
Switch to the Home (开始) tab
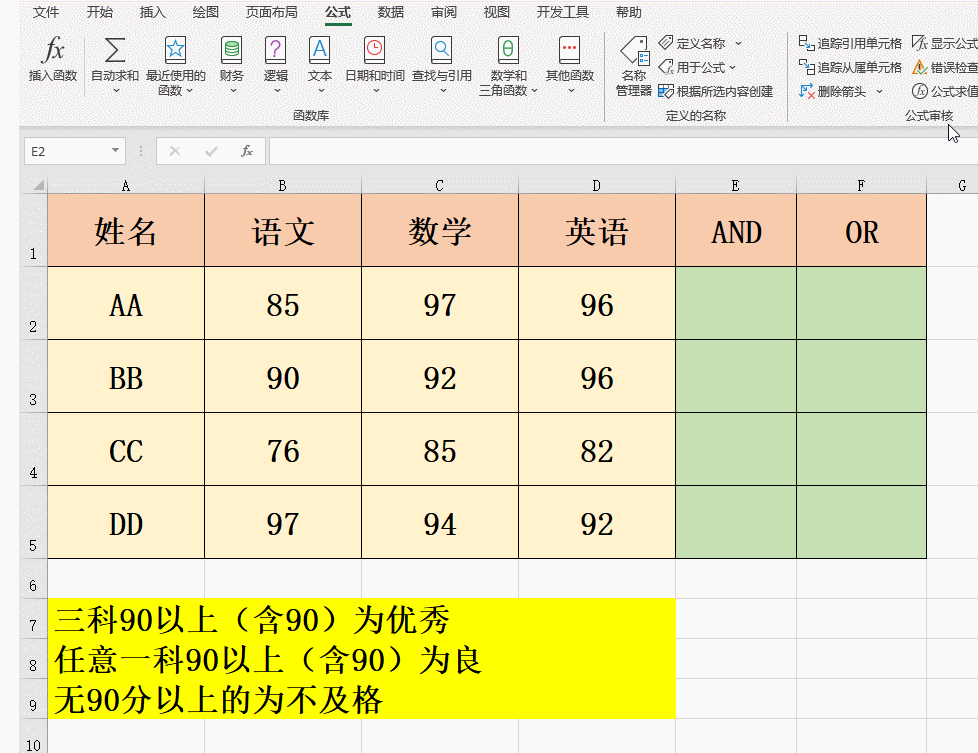pos(99,12)
